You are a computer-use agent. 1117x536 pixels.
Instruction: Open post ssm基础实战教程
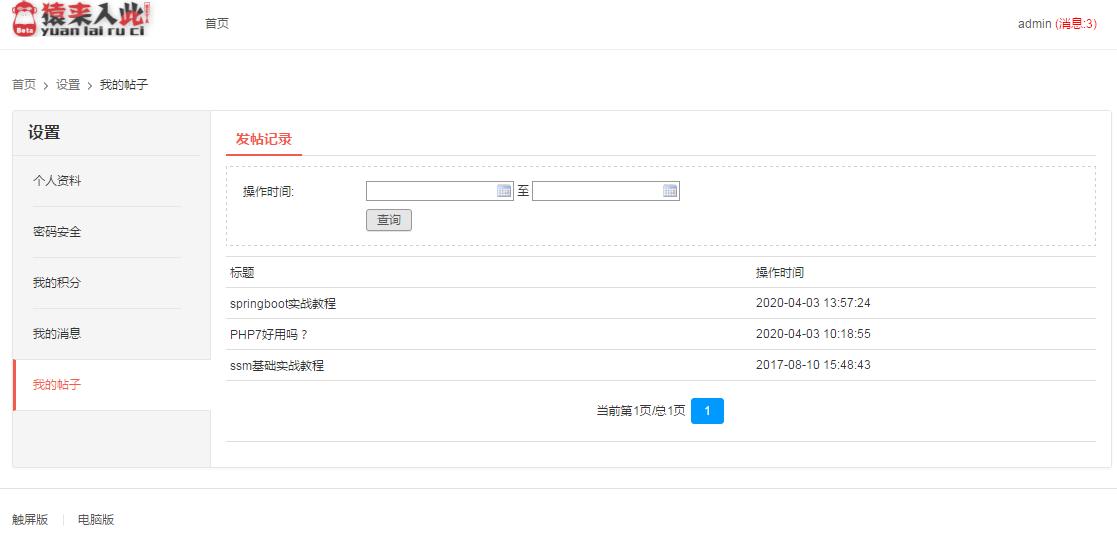coord(277,366)
